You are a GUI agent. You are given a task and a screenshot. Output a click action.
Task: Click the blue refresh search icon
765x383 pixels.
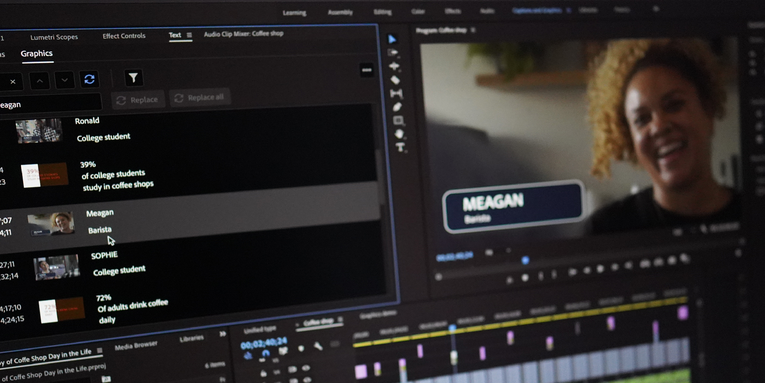point(89,79)
